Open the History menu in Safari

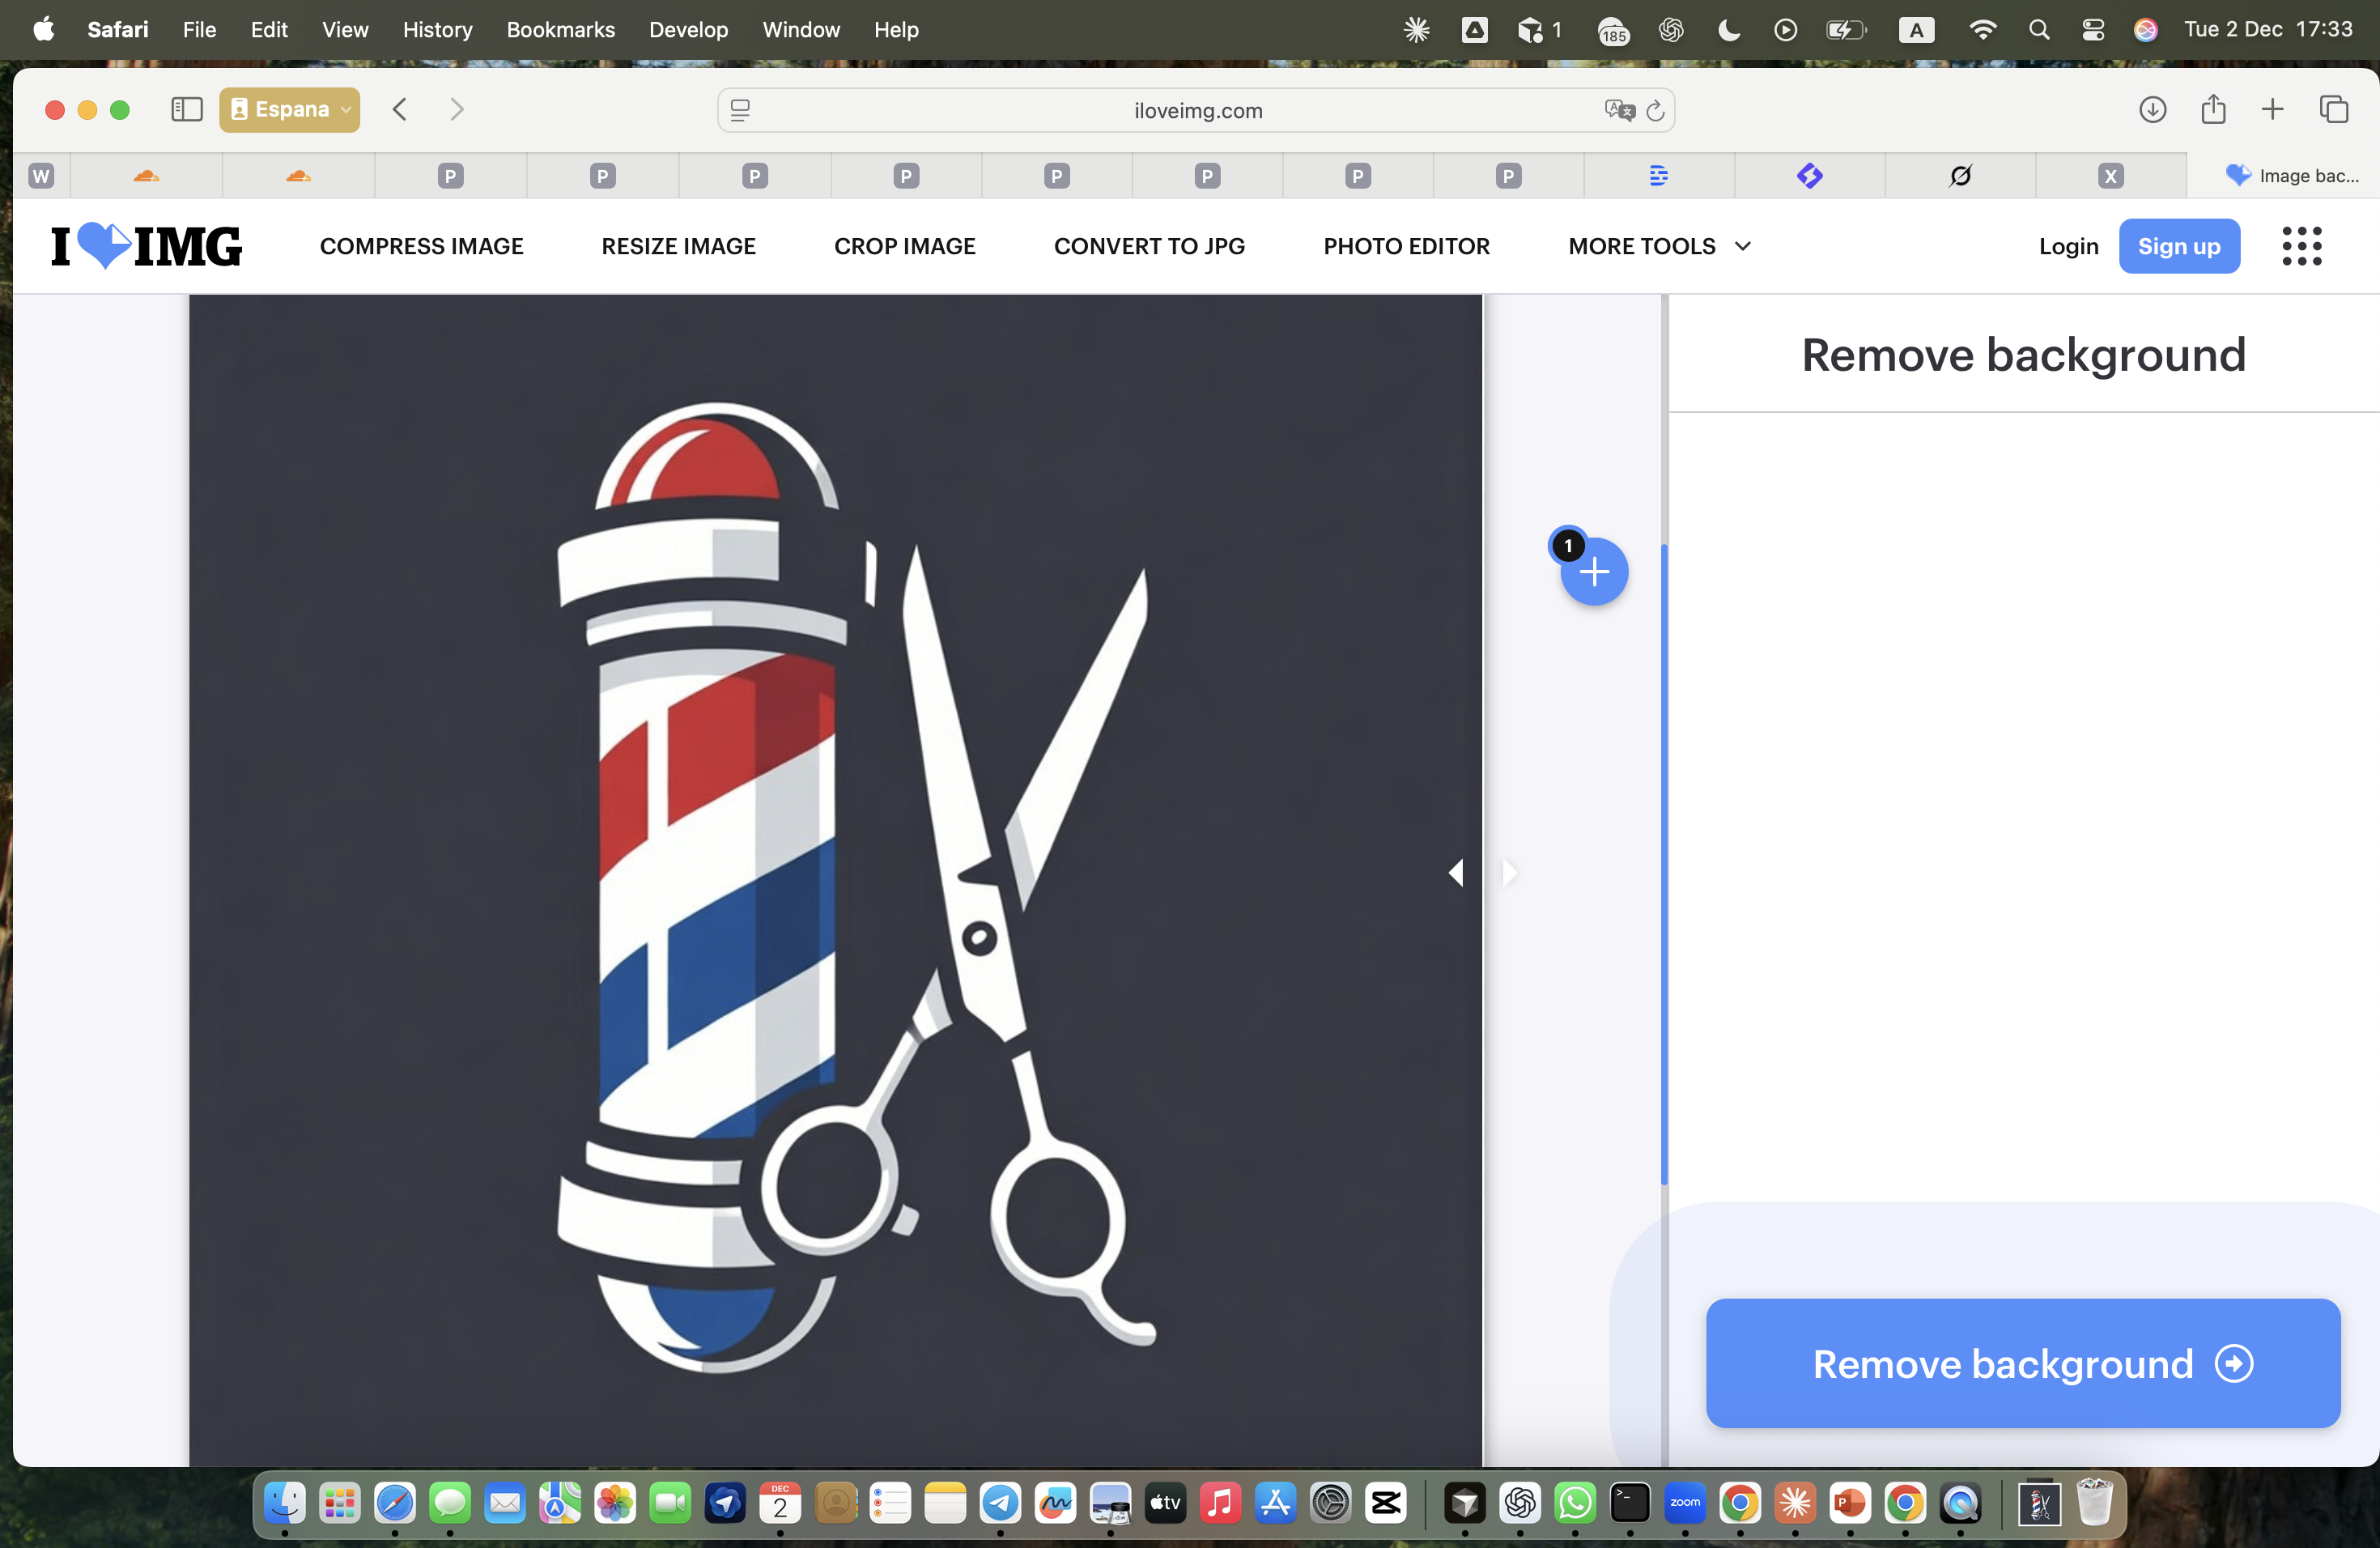click(437, 30)
